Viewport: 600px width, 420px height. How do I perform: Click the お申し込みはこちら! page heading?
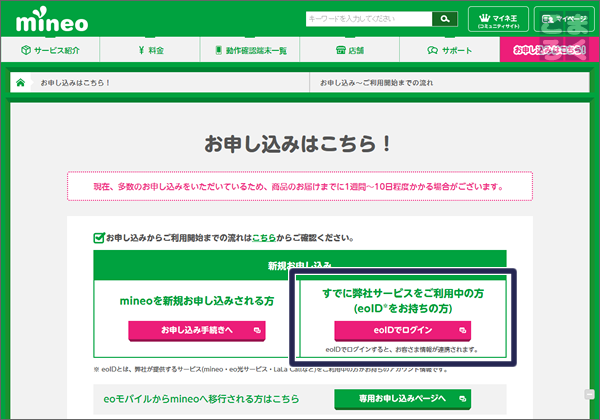[298, 144]
